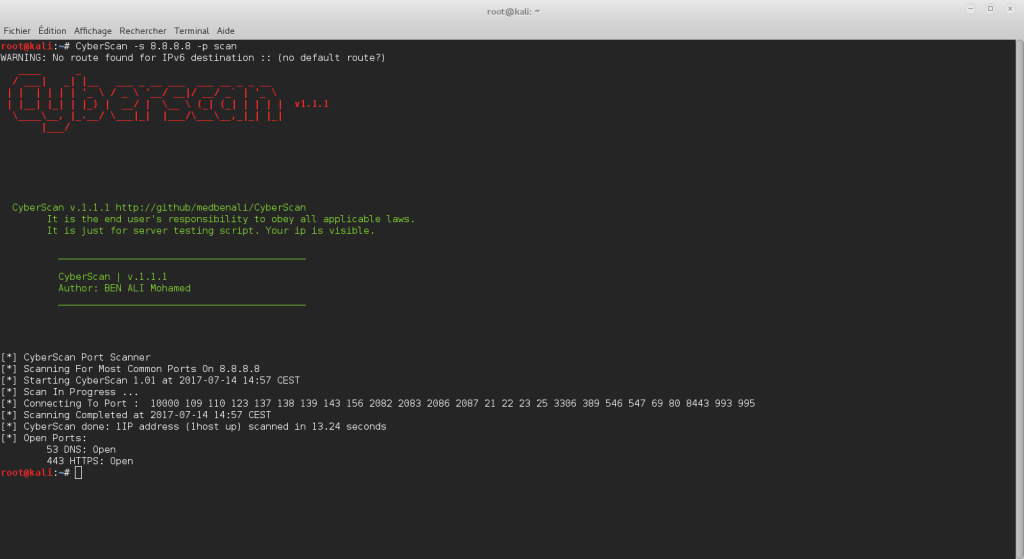
Task: Click the IPv6 WARNING message line
Action: point(193,57)
